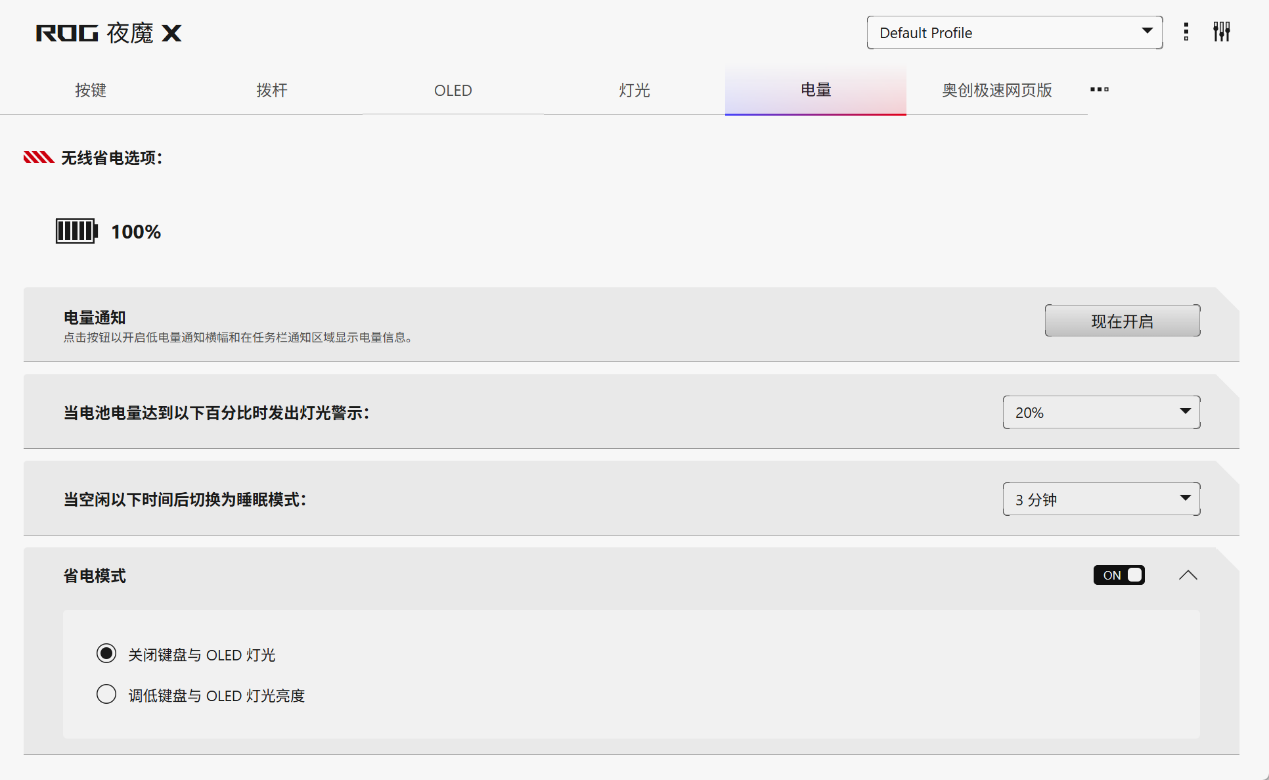Collapse the 省电模式 section with the chevron
1269x780 pixels.
(1187, 575)
